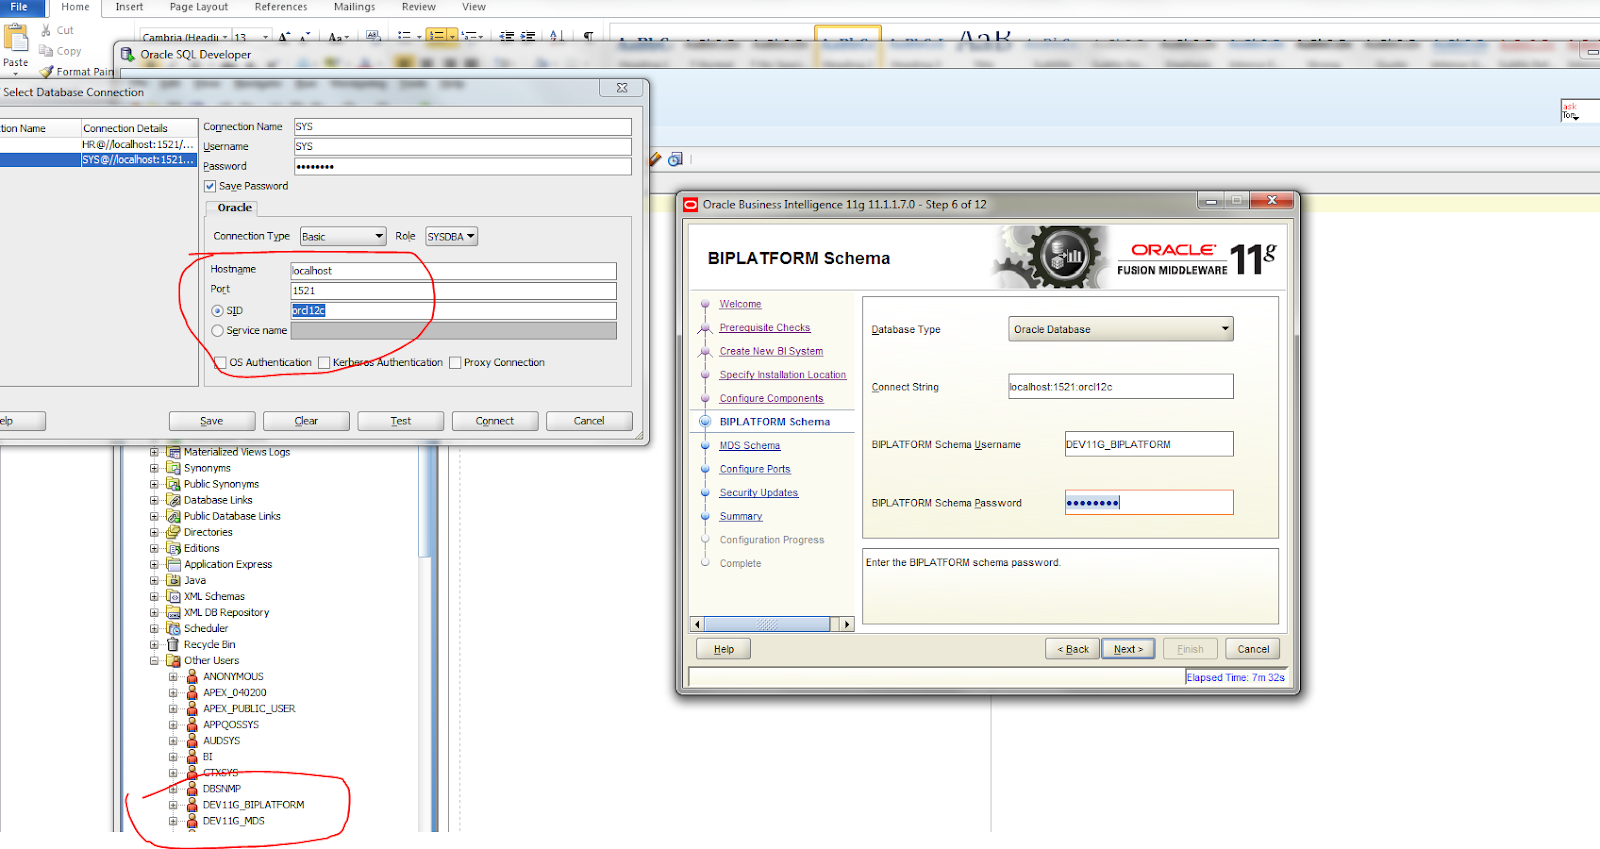Click the Public Database Links folder icon
The height and width of the screenshot is (849, 1600).
click(173, 516)
